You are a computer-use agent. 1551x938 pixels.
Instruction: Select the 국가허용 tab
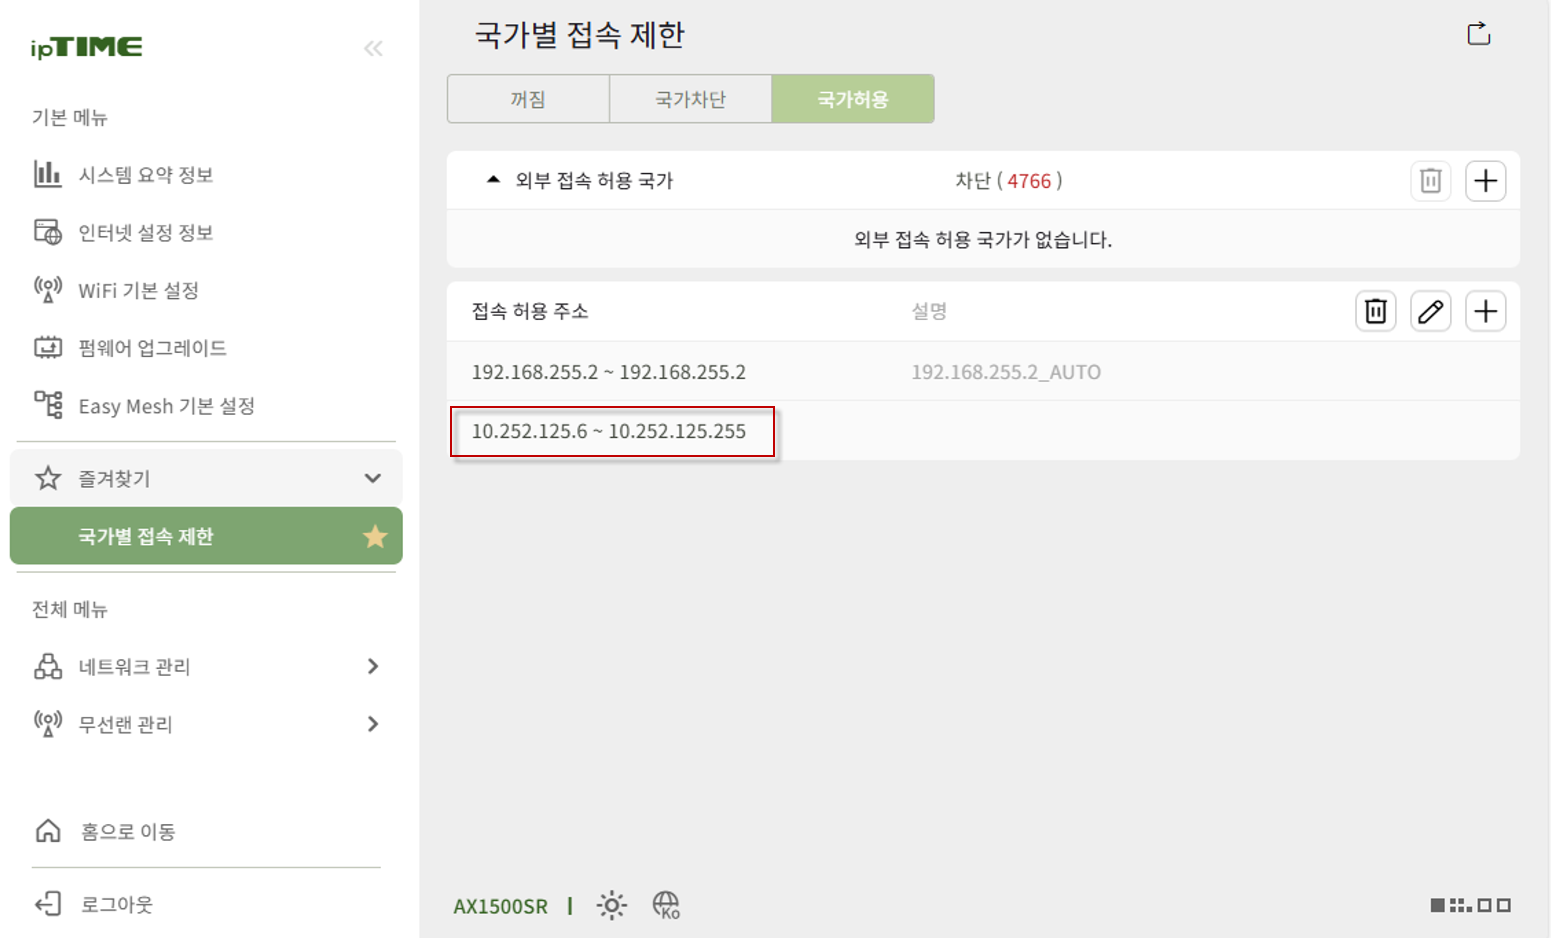click(x=853, y=99)
